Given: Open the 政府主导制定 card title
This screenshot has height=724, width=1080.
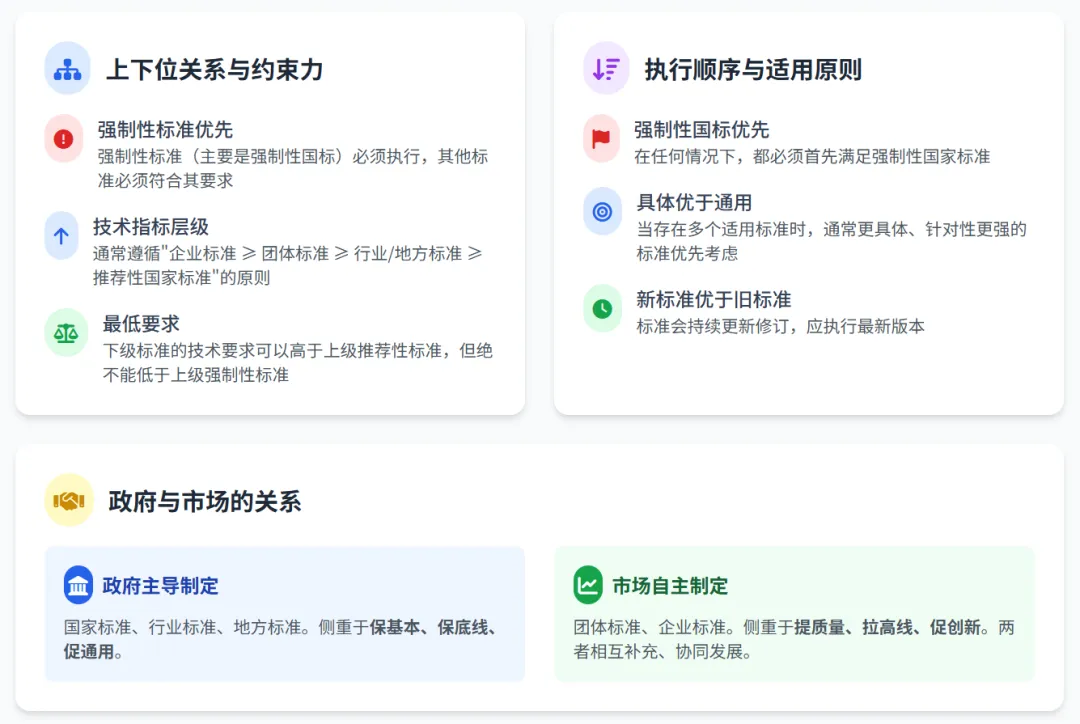Looking at the screenshot, I should click(x=160, y=586).
